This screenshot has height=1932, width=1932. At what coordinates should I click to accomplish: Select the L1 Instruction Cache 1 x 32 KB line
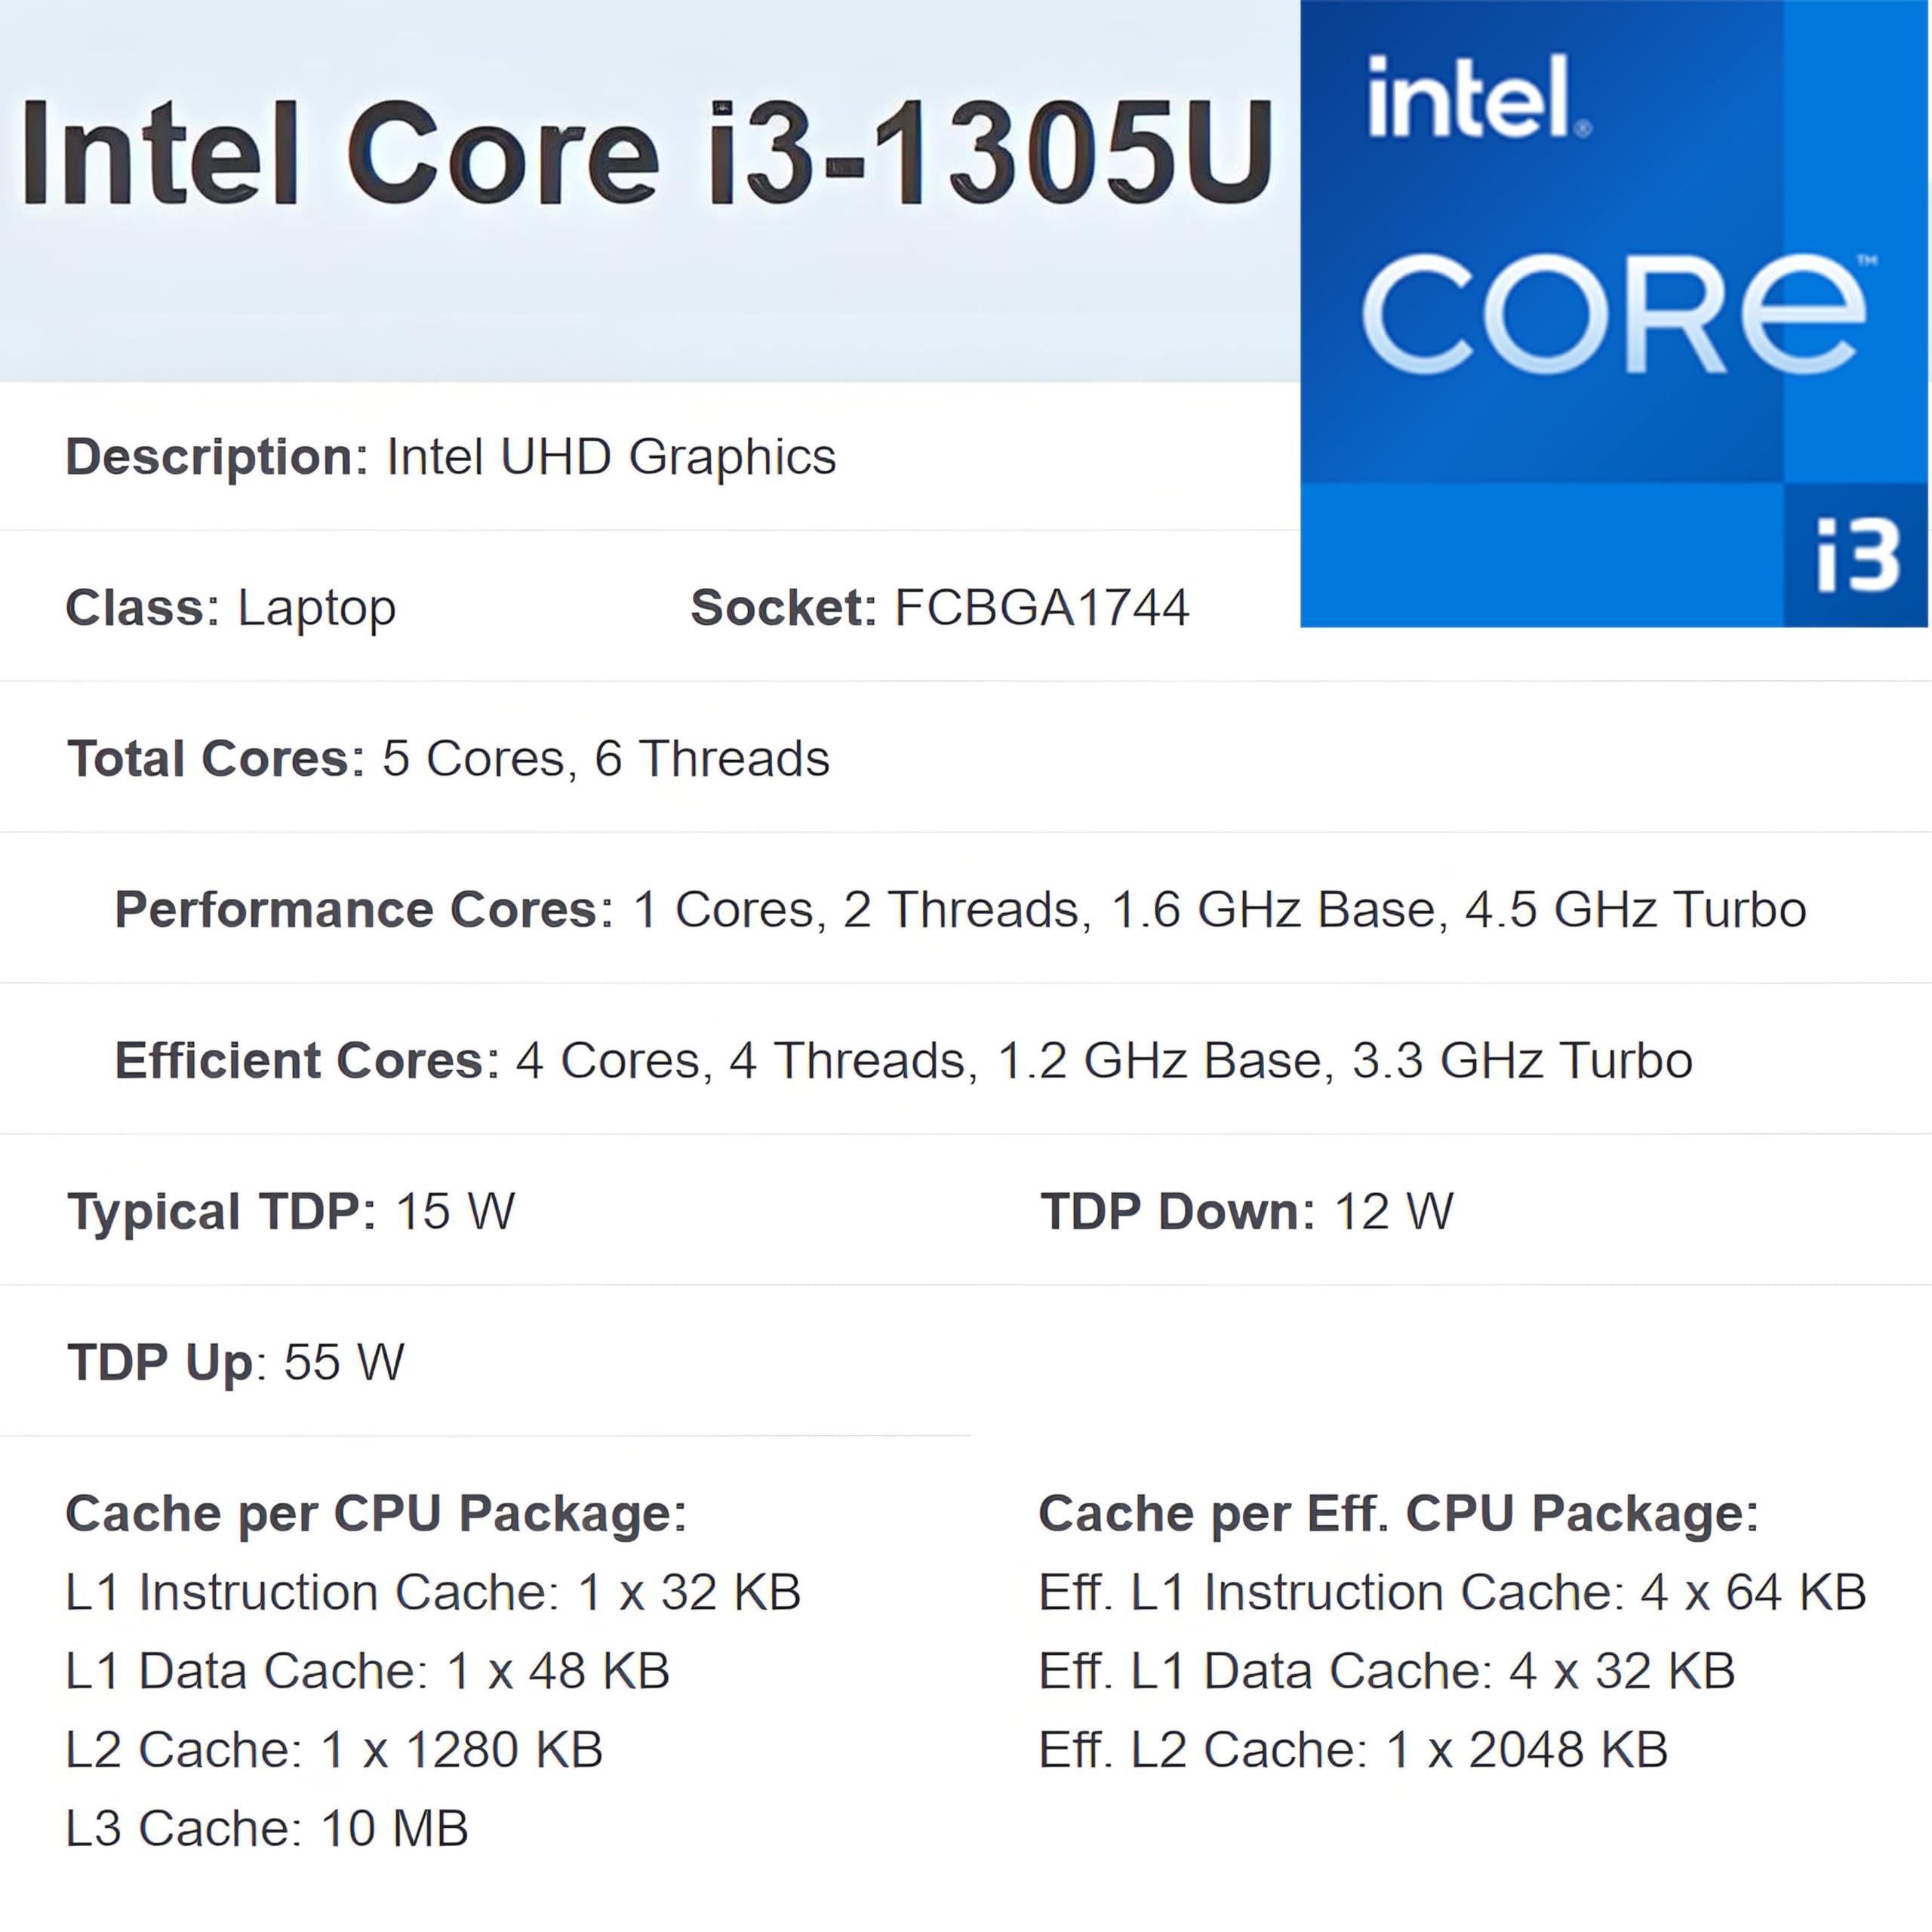click(x=433, y=1592)
